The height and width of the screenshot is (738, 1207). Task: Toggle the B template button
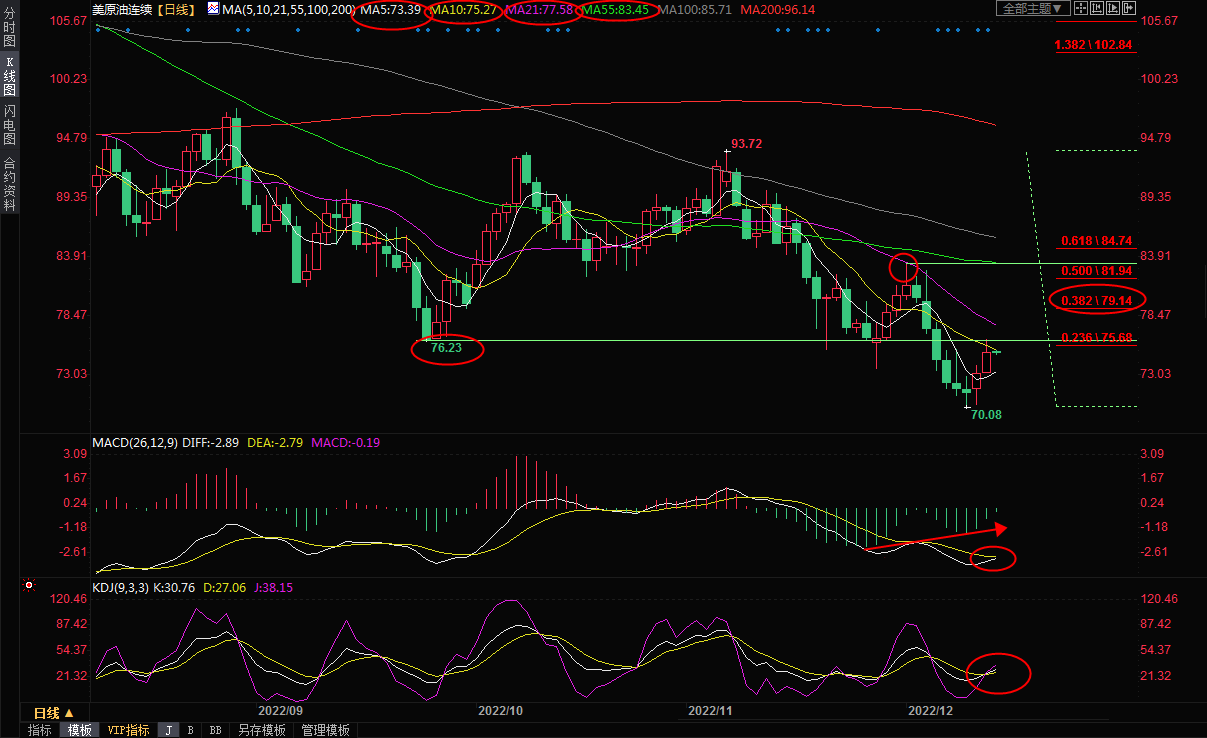(x=190, y=730)
